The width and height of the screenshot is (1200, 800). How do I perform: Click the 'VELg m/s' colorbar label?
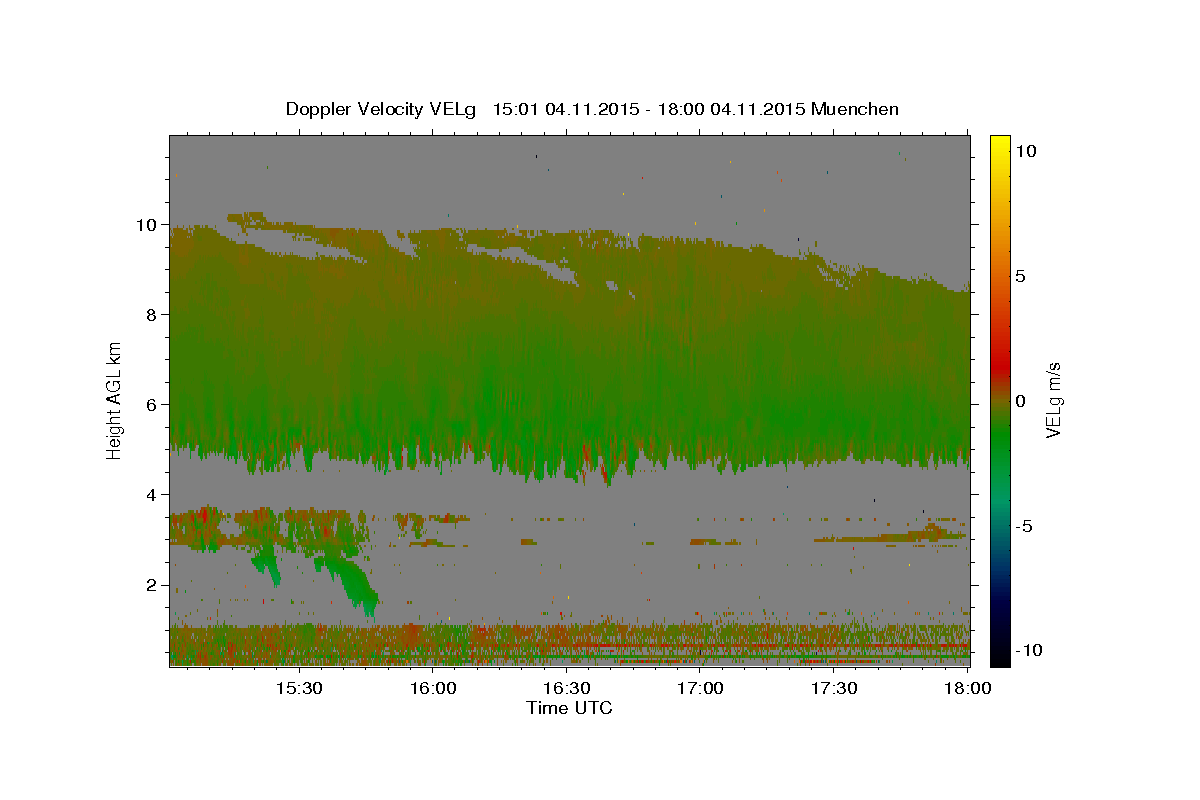tap(1054, 400)
